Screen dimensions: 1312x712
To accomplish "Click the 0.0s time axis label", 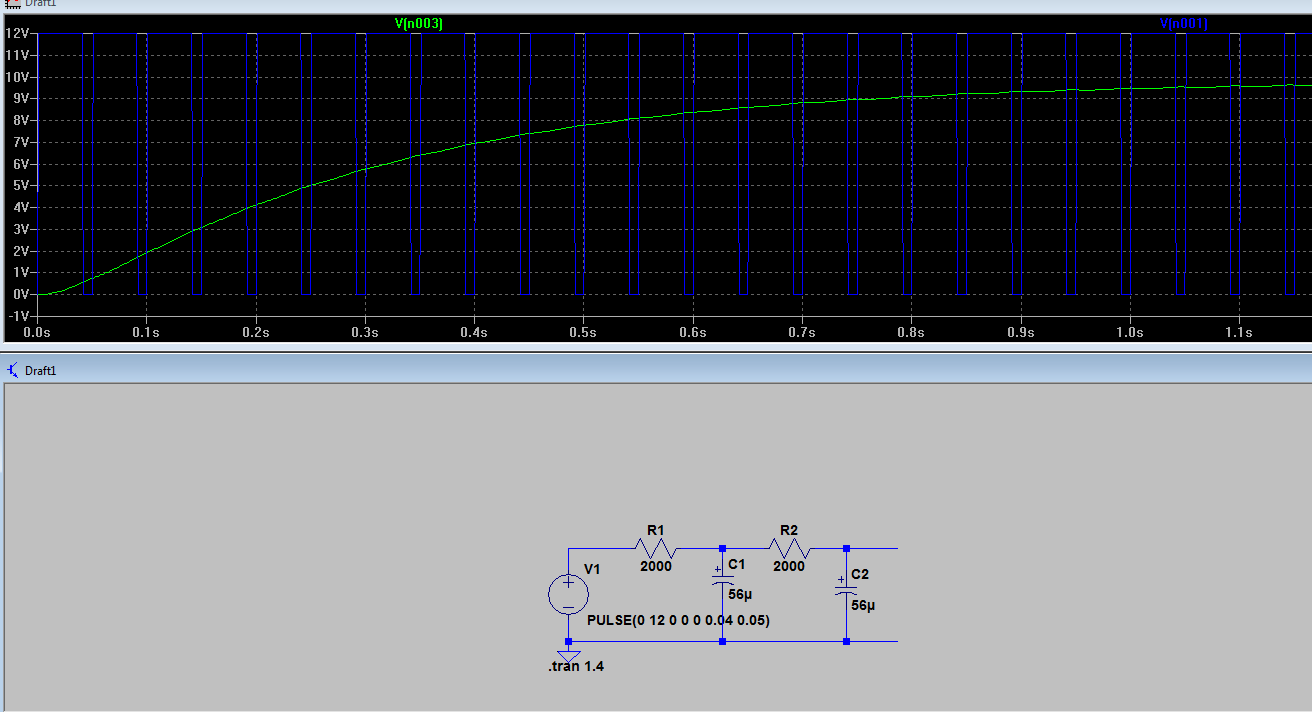I will click(x=36, y=332).
